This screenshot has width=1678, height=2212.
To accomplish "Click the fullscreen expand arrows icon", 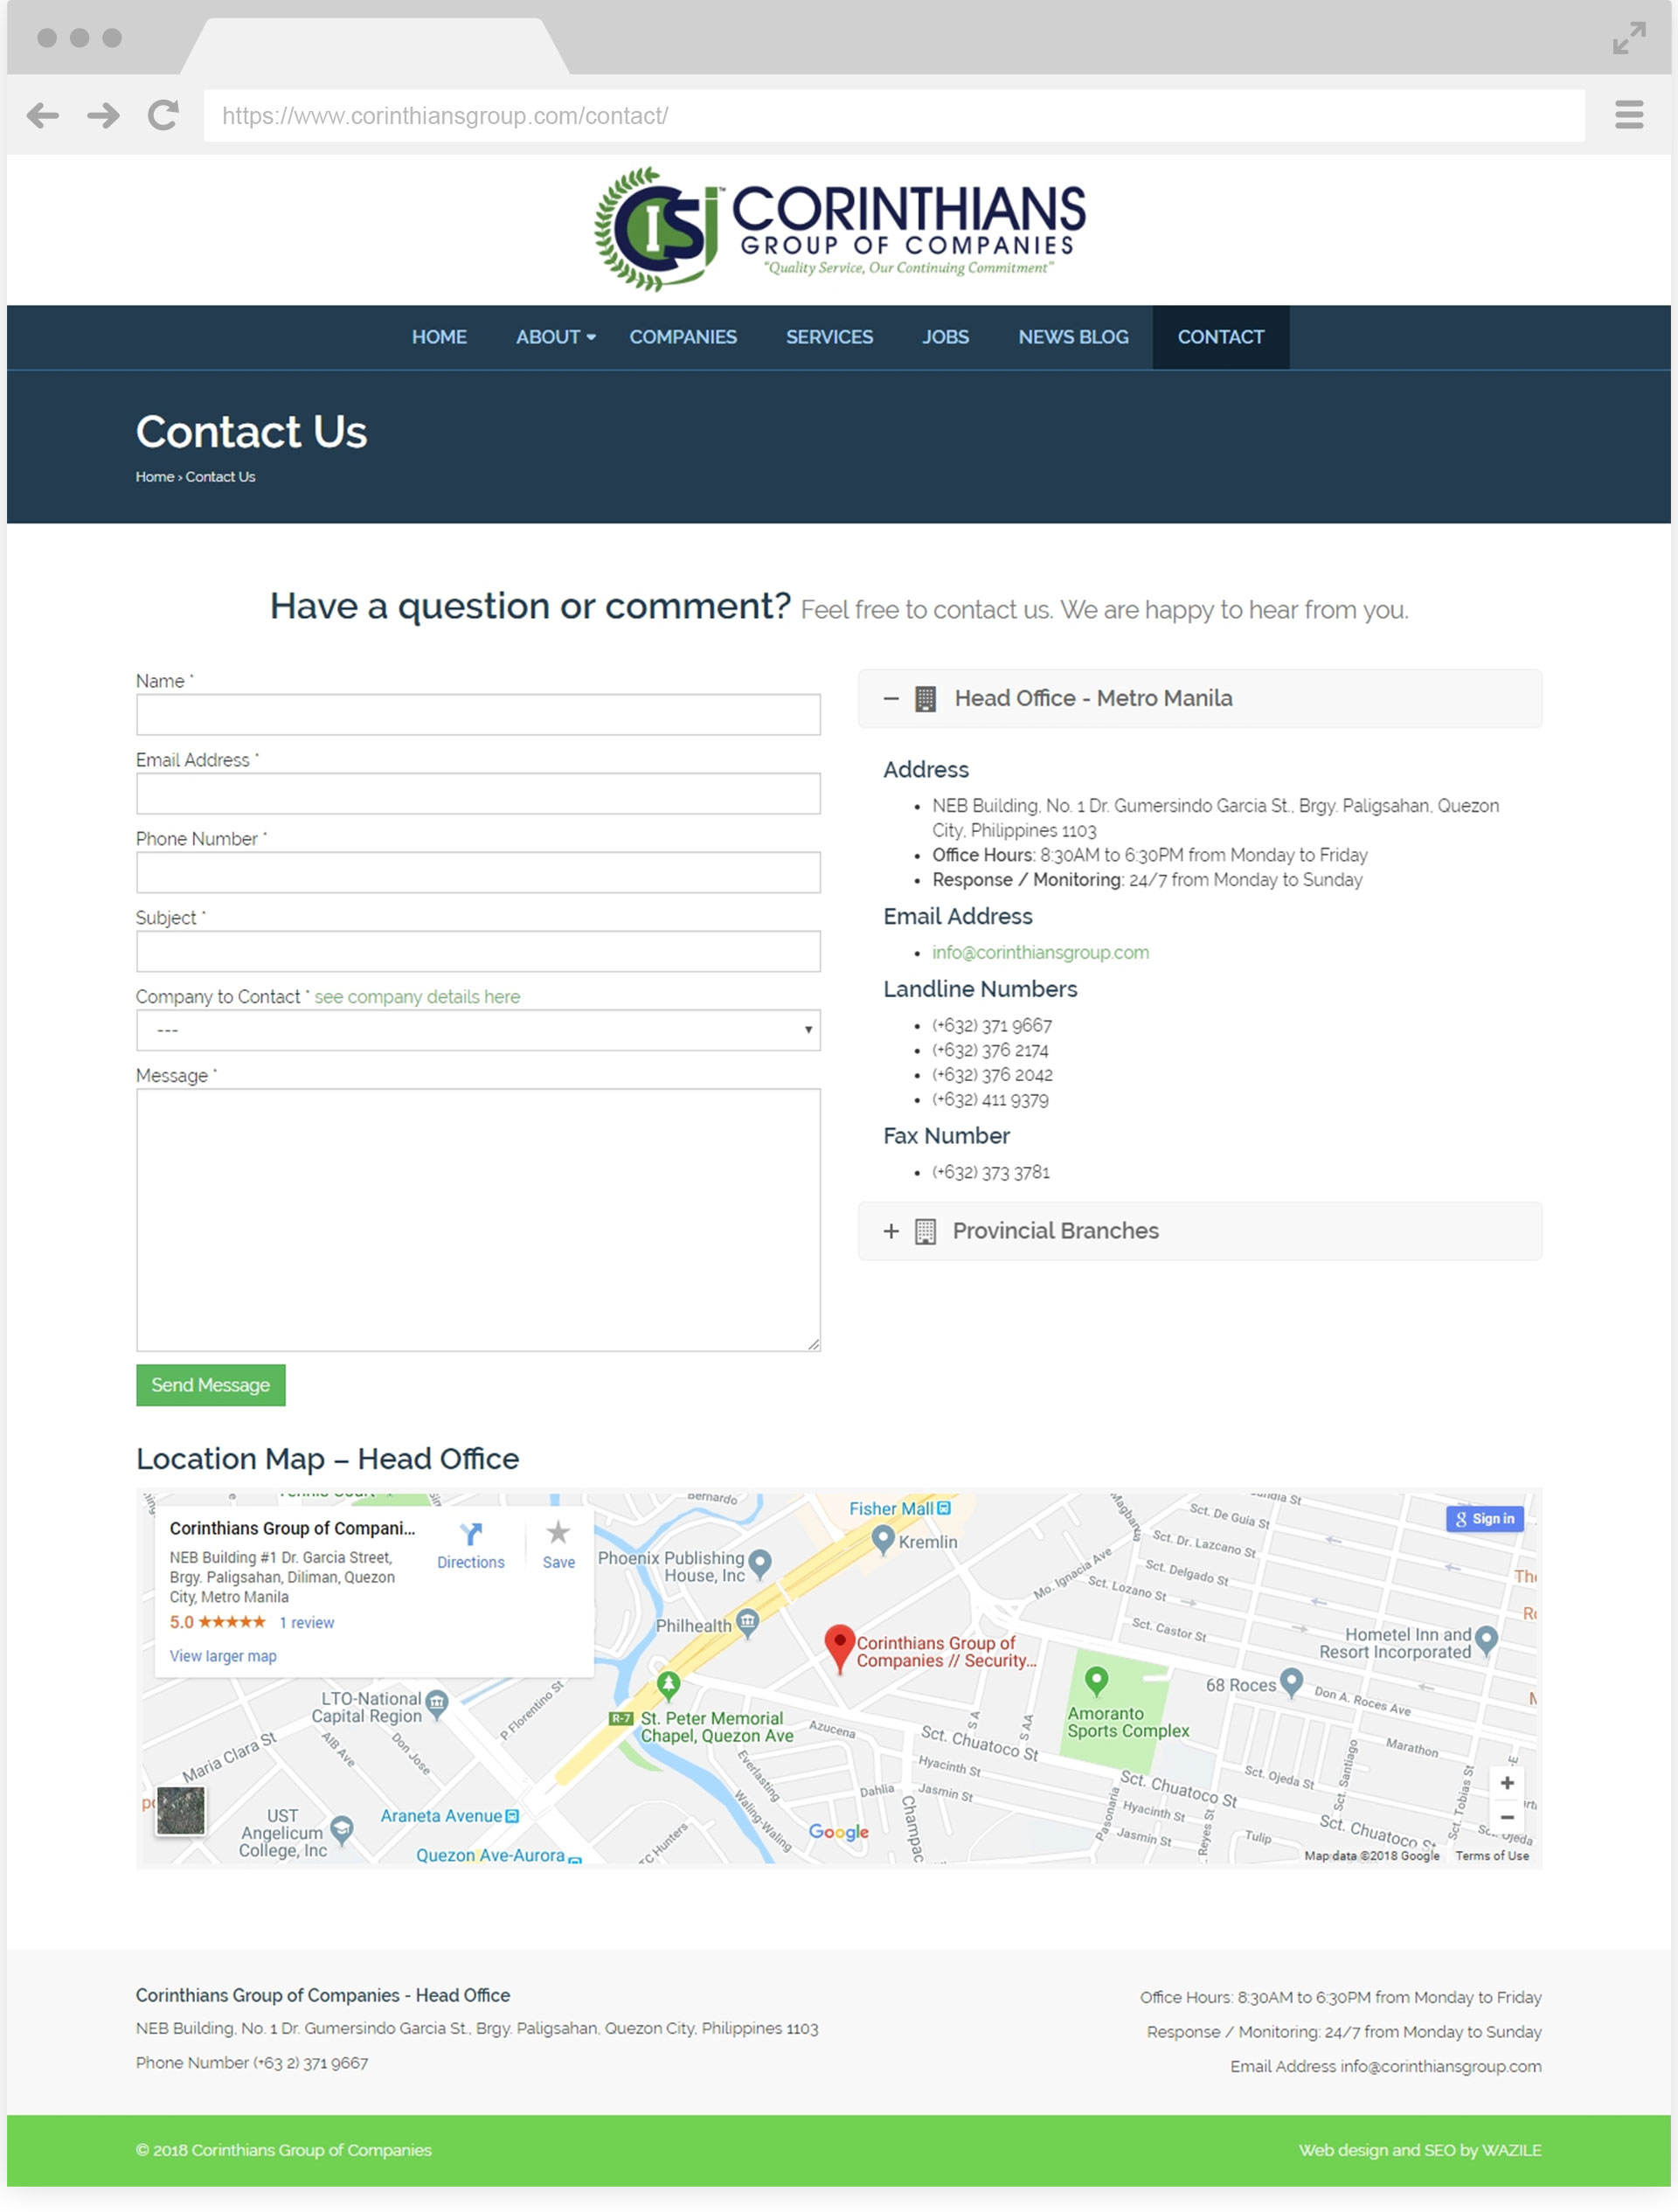I will (1628, 38).
